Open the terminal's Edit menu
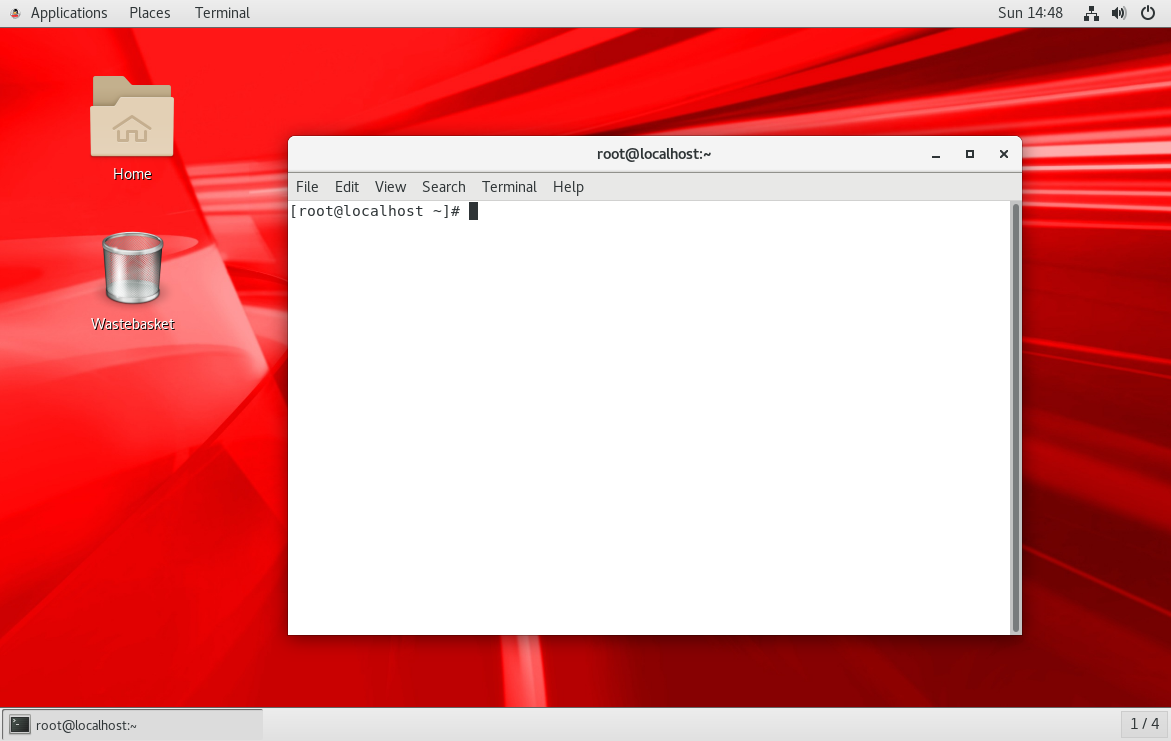The image size is (1171, 741). click(346, 187)
